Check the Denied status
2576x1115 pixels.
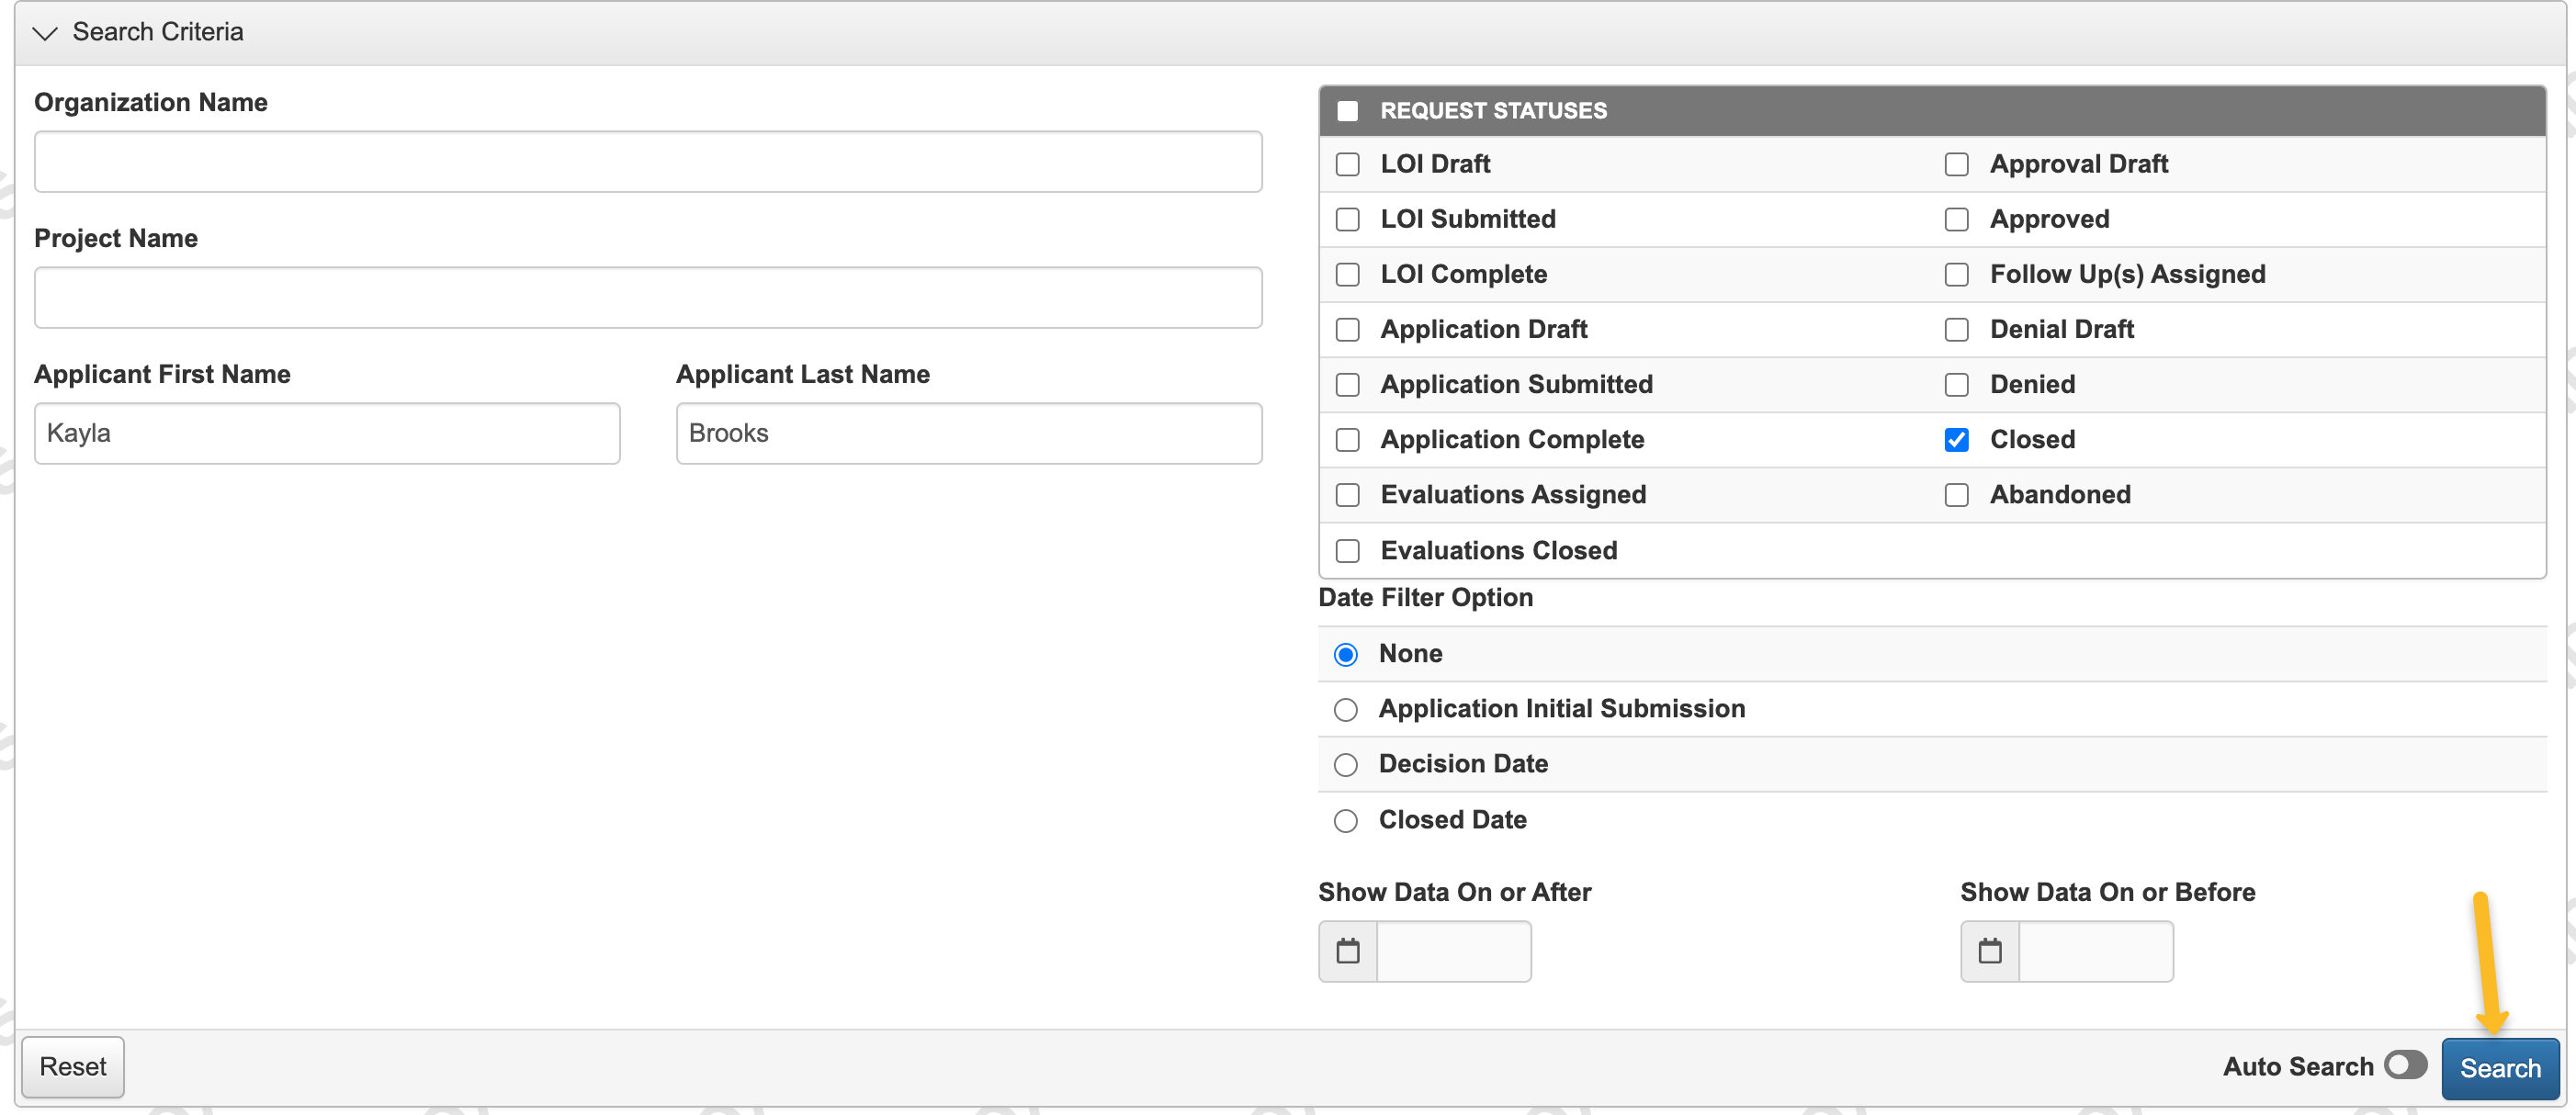(x=1957, y=384)
